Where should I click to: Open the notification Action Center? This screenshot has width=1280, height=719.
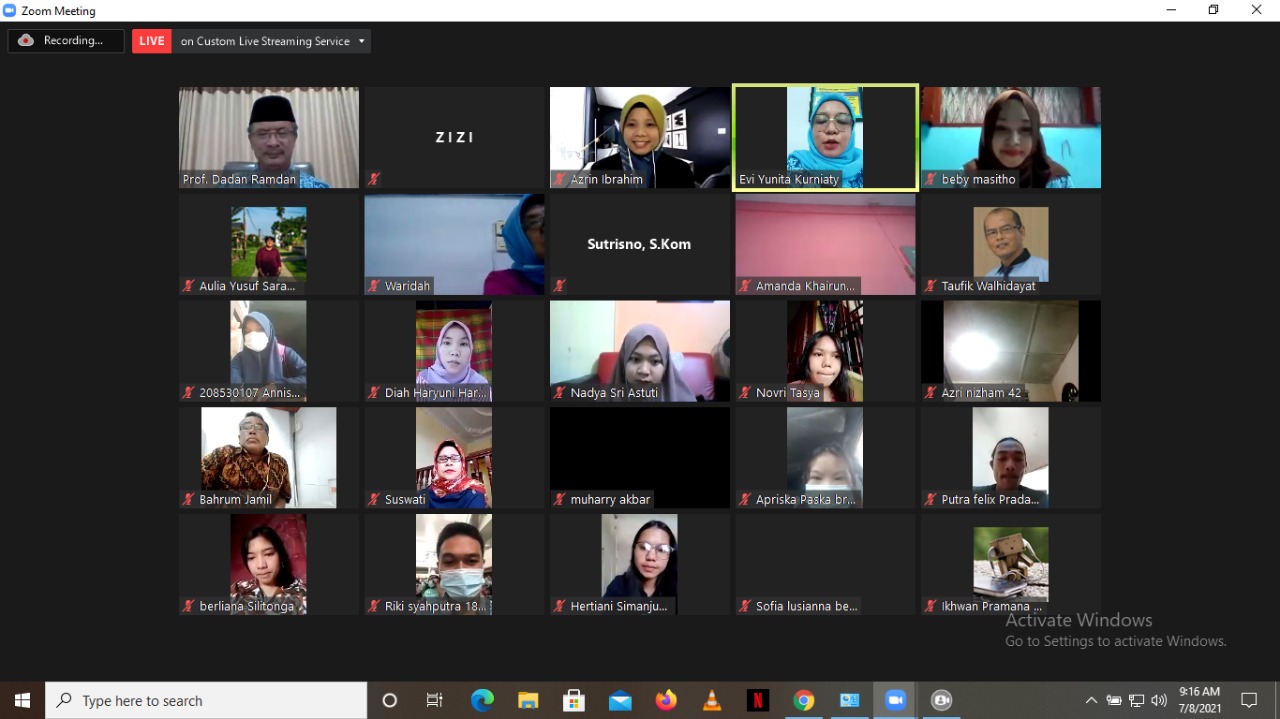(x=1249, y=701)
